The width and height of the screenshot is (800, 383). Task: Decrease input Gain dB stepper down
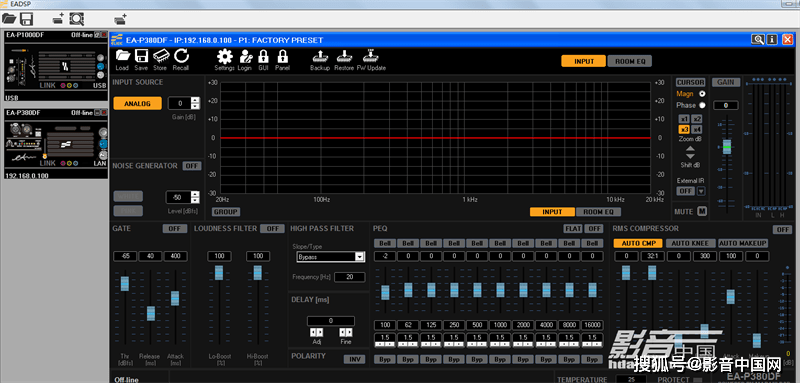click(195, 106)
